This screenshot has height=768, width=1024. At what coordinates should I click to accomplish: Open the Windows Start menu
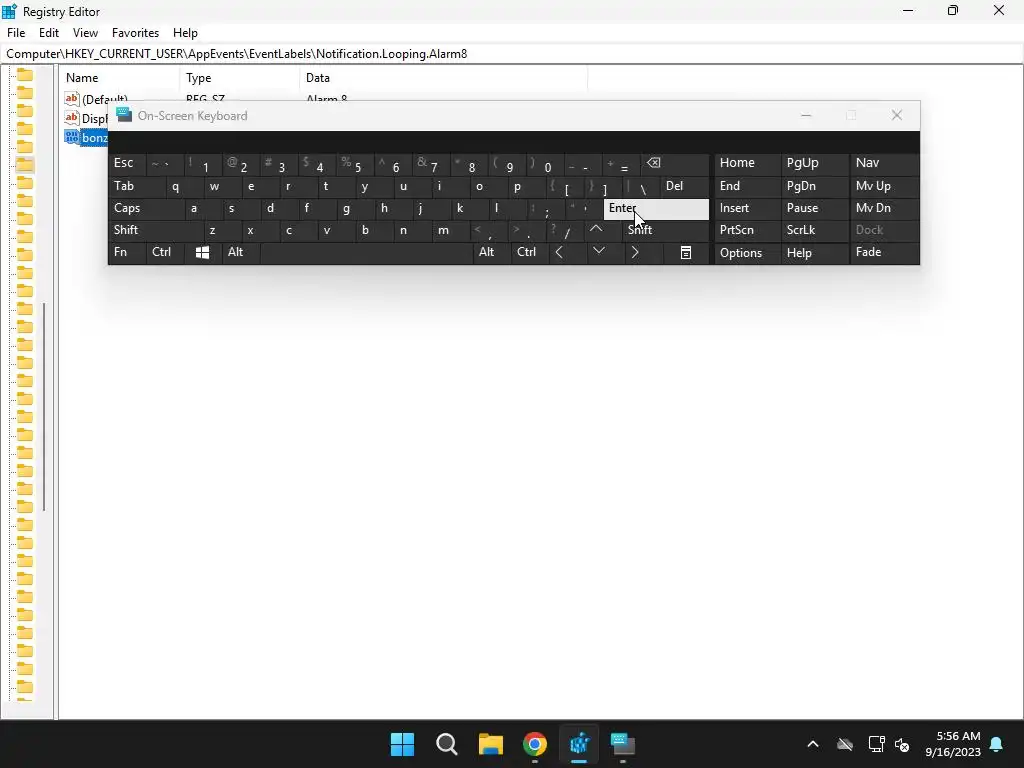pyautogui.click(x=402, y=744)
